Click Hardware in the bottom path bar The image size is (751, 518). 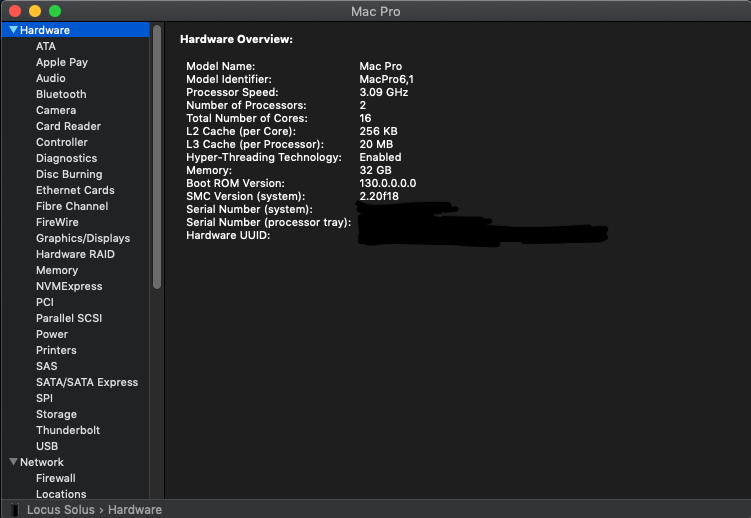point(135,509)
